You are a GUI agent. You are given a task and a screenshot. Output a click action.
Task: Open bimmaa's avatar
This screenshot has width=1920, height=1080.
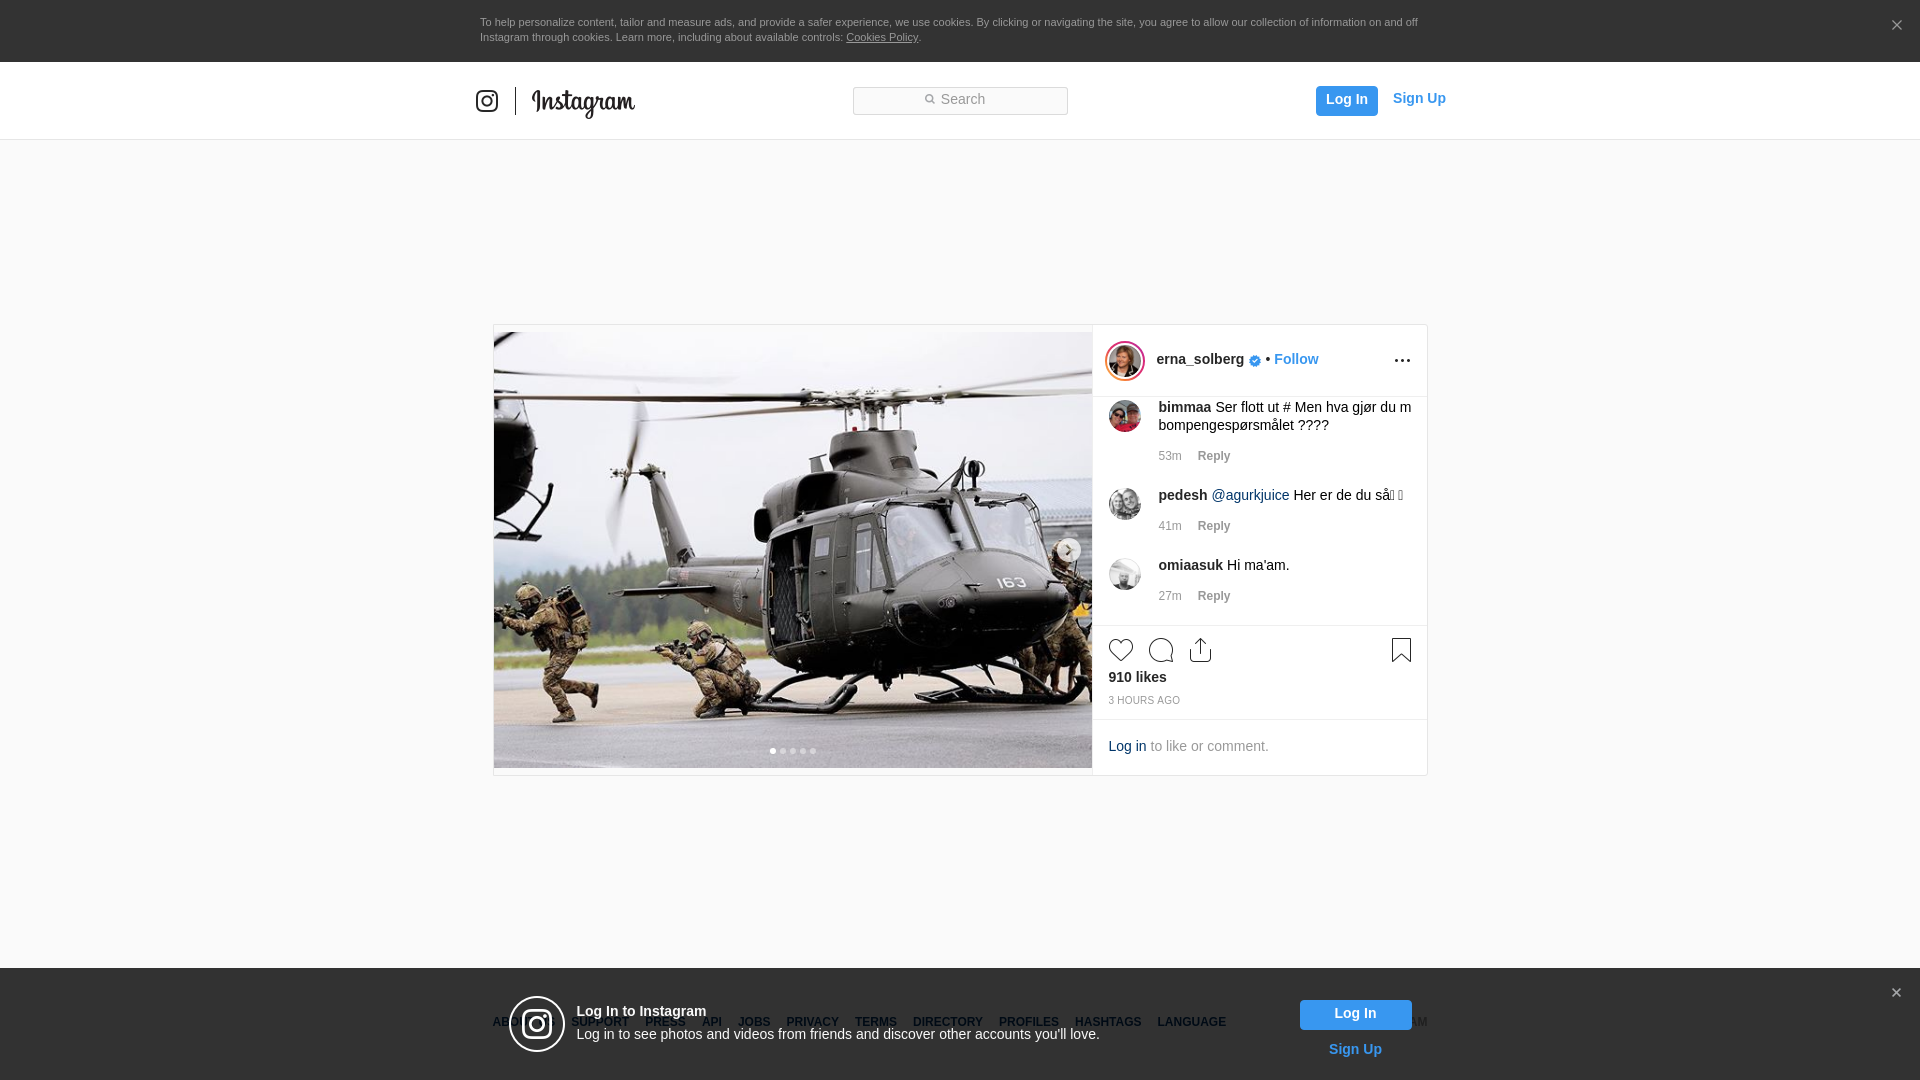(x=1125, y=416)
